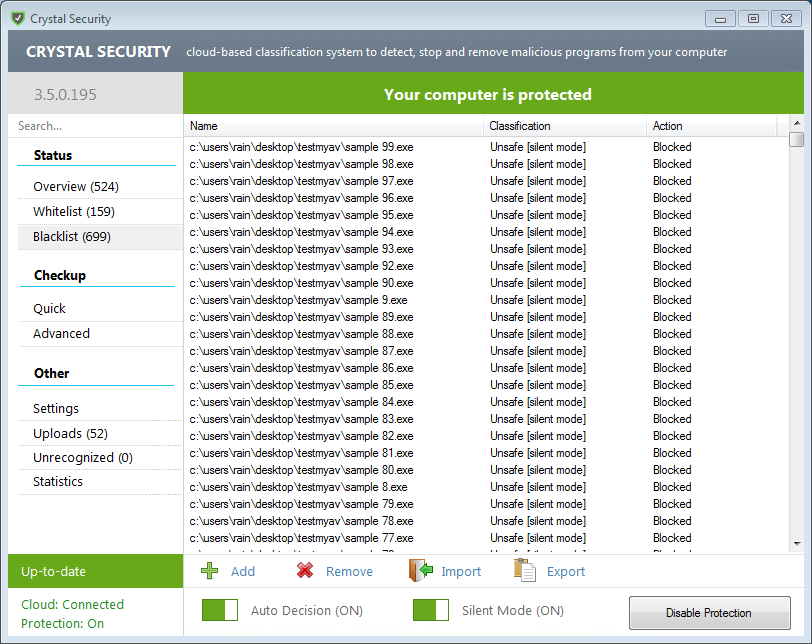Click the green plus Add icon

click(209, 571)
